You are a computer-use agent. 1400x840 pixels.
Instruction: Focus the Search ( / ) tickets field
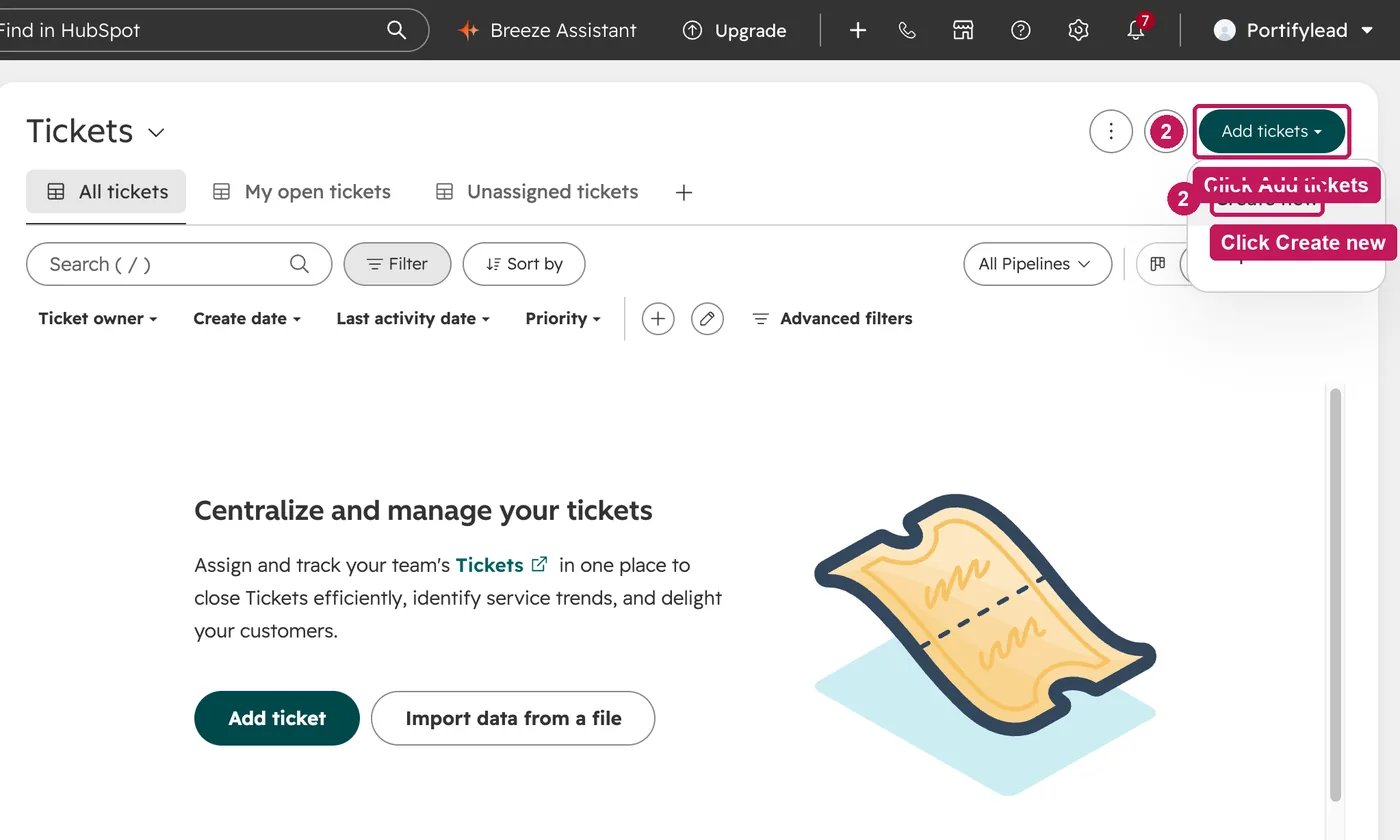[x=179, y=264]
